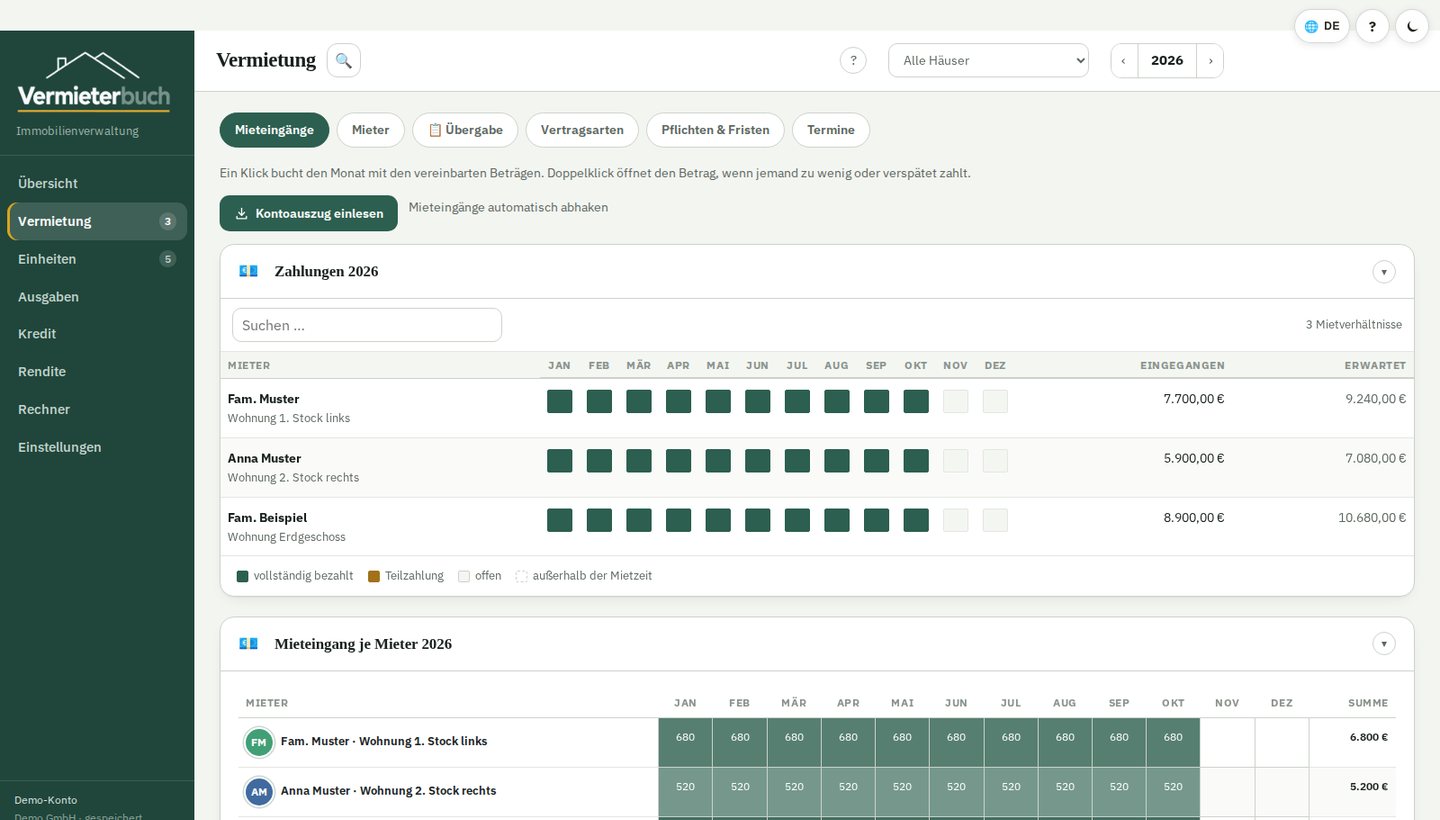Toggle Fam. Beispiel Dezember payment box
Image resolution: width=1440 pixels, height=820 pixels.
tap(995, 520)
